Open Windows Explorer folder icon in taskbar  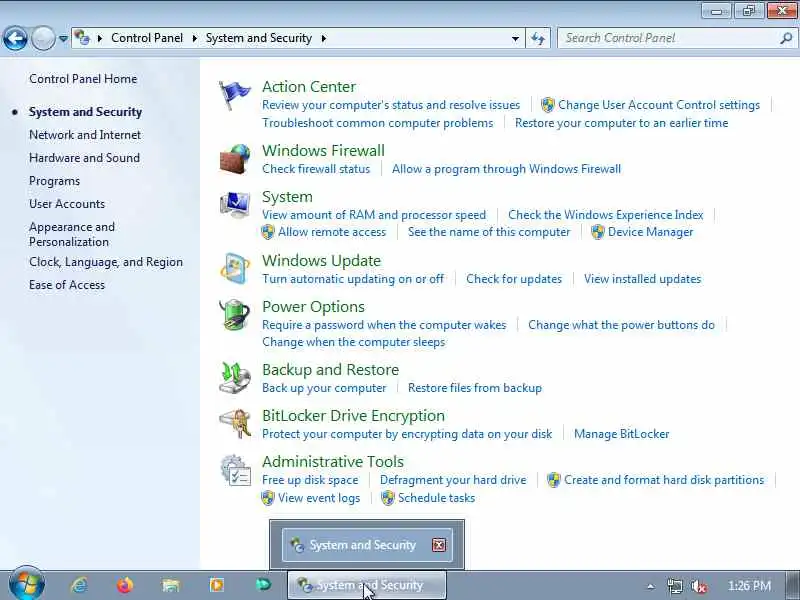[170, 585]
